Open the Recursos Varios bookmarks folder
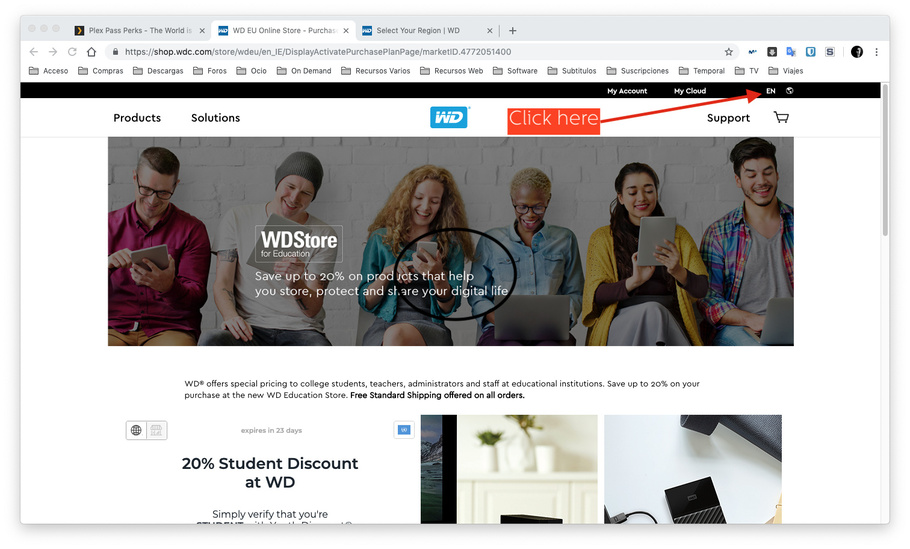910x549 pixels. tap(375, 71)
